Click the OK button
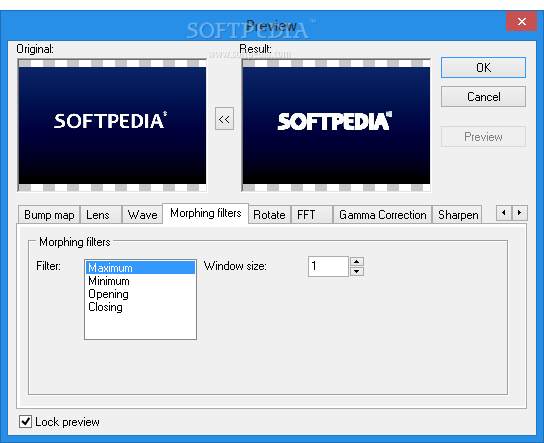Screen dimensions: 544x443 tap(483, 67)
